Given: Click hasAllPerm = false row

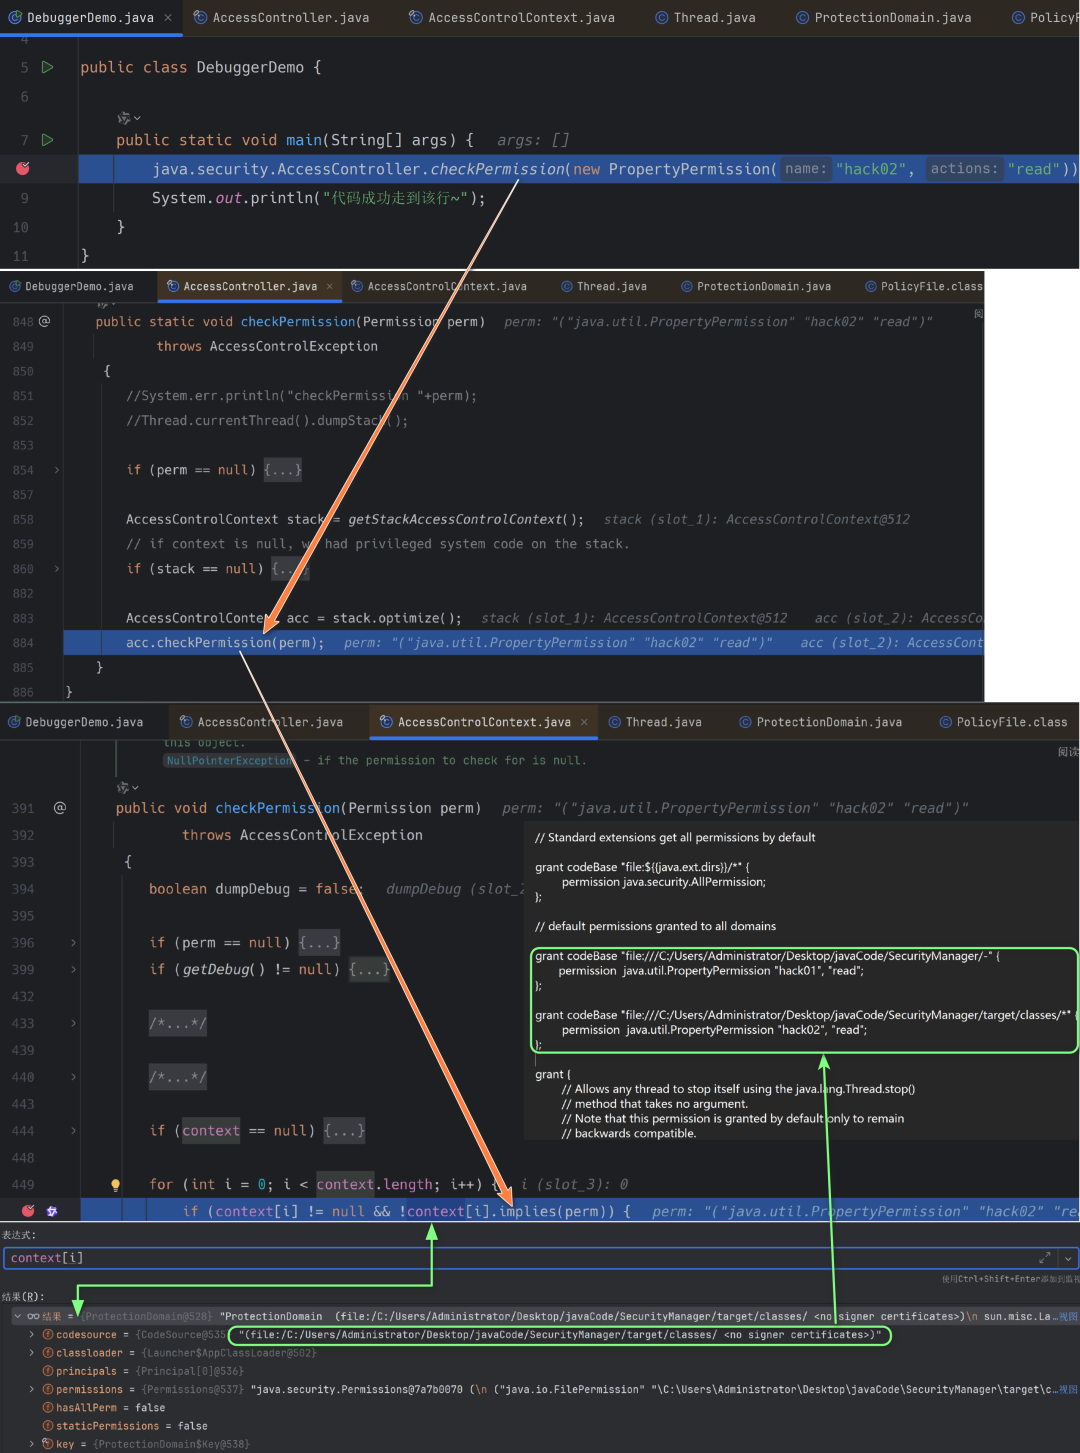Looking at the screenshot, I should point(540,1408).
